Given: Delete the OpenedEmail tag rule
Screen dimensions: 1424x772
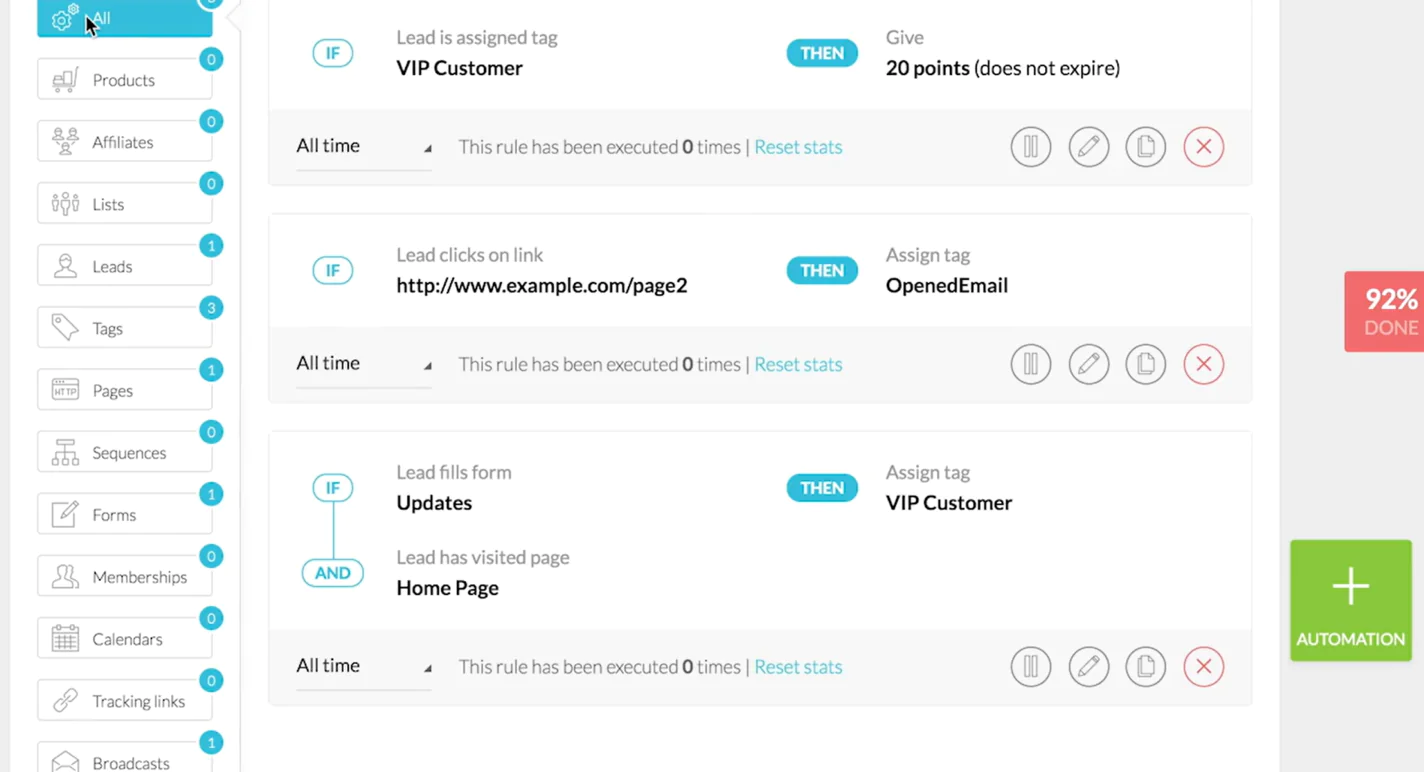Looking at the screenshot, I should click(1203, 364).
